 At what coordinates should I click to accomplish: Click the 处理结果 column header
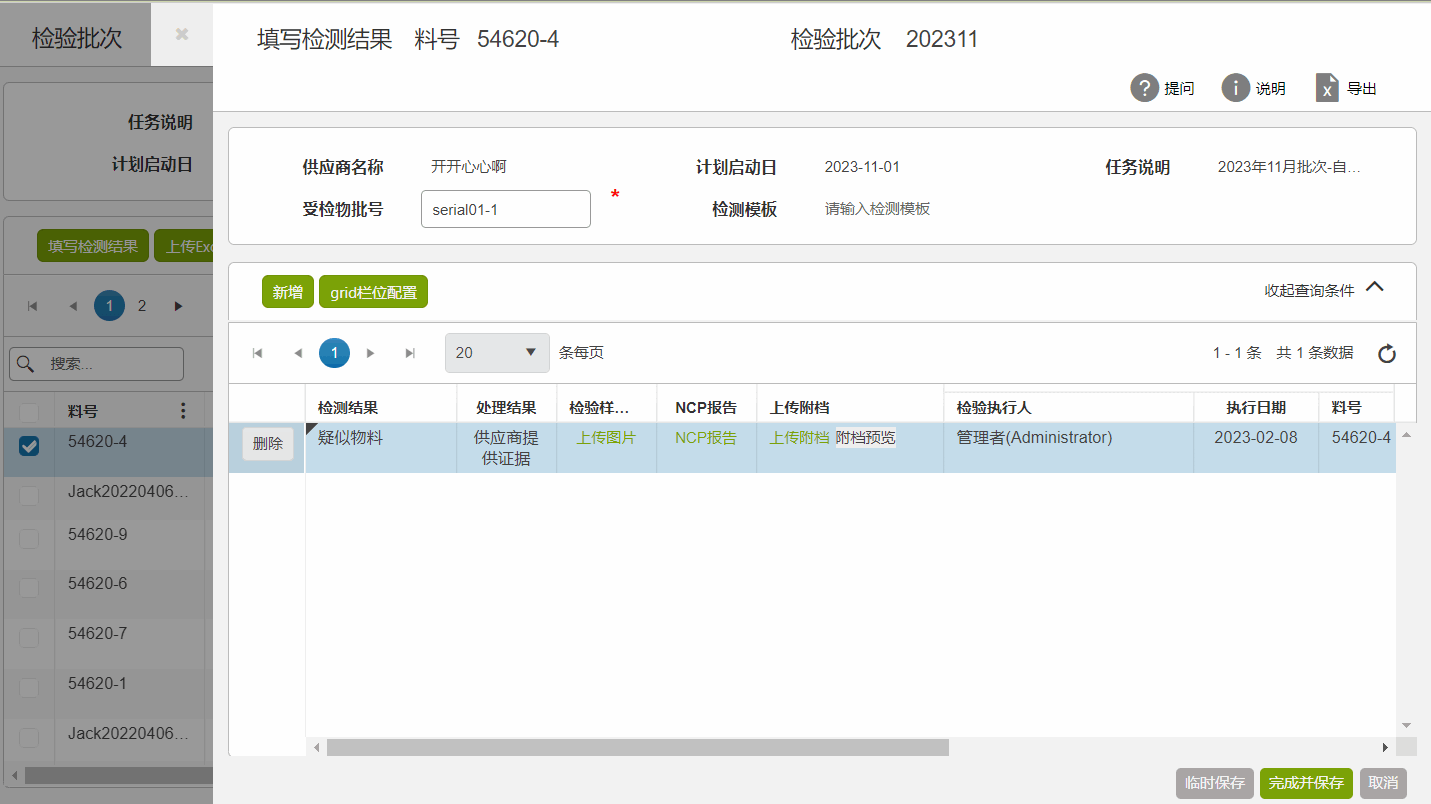pyautogui.click(x=506, y=407)
